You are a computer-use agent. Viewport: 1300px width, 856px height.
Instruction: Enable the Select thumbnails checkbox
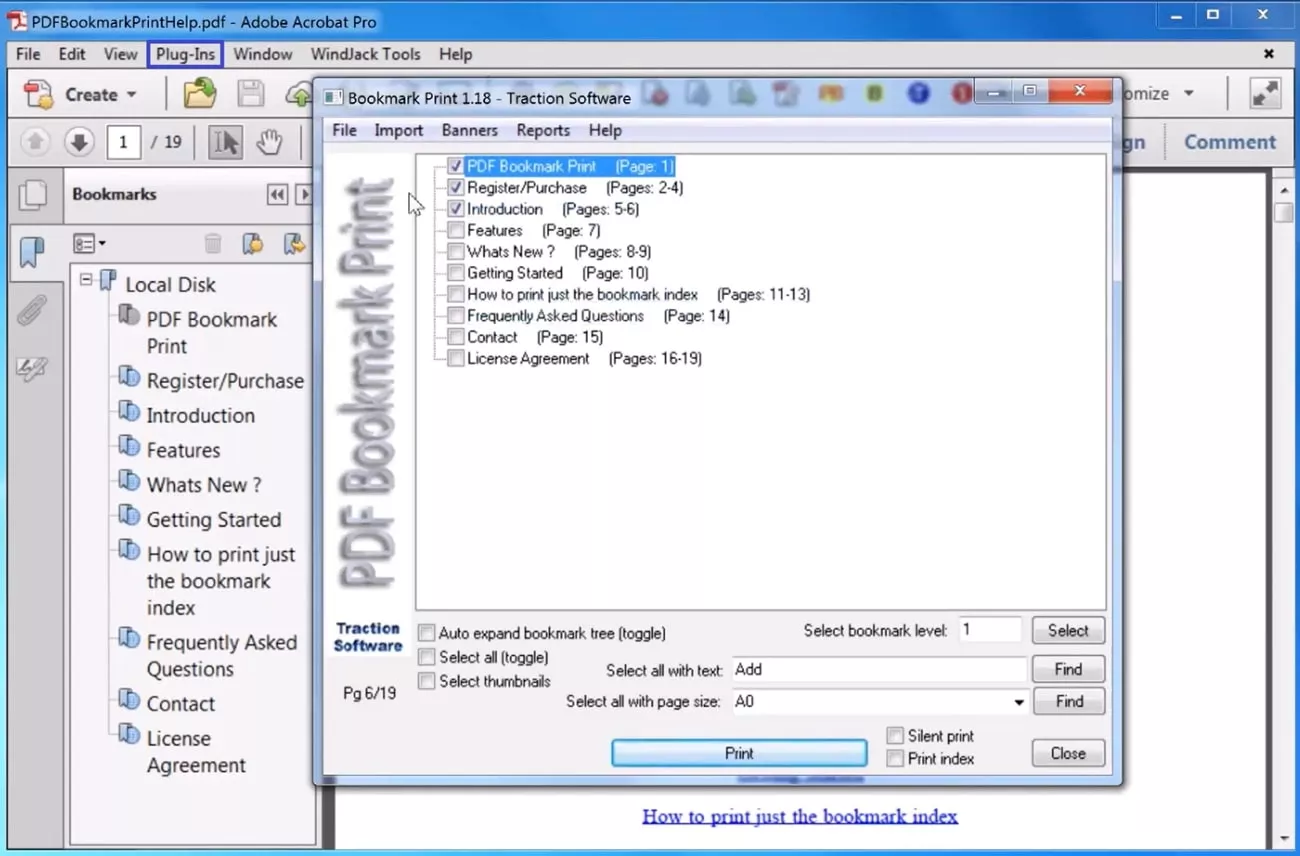427,681
